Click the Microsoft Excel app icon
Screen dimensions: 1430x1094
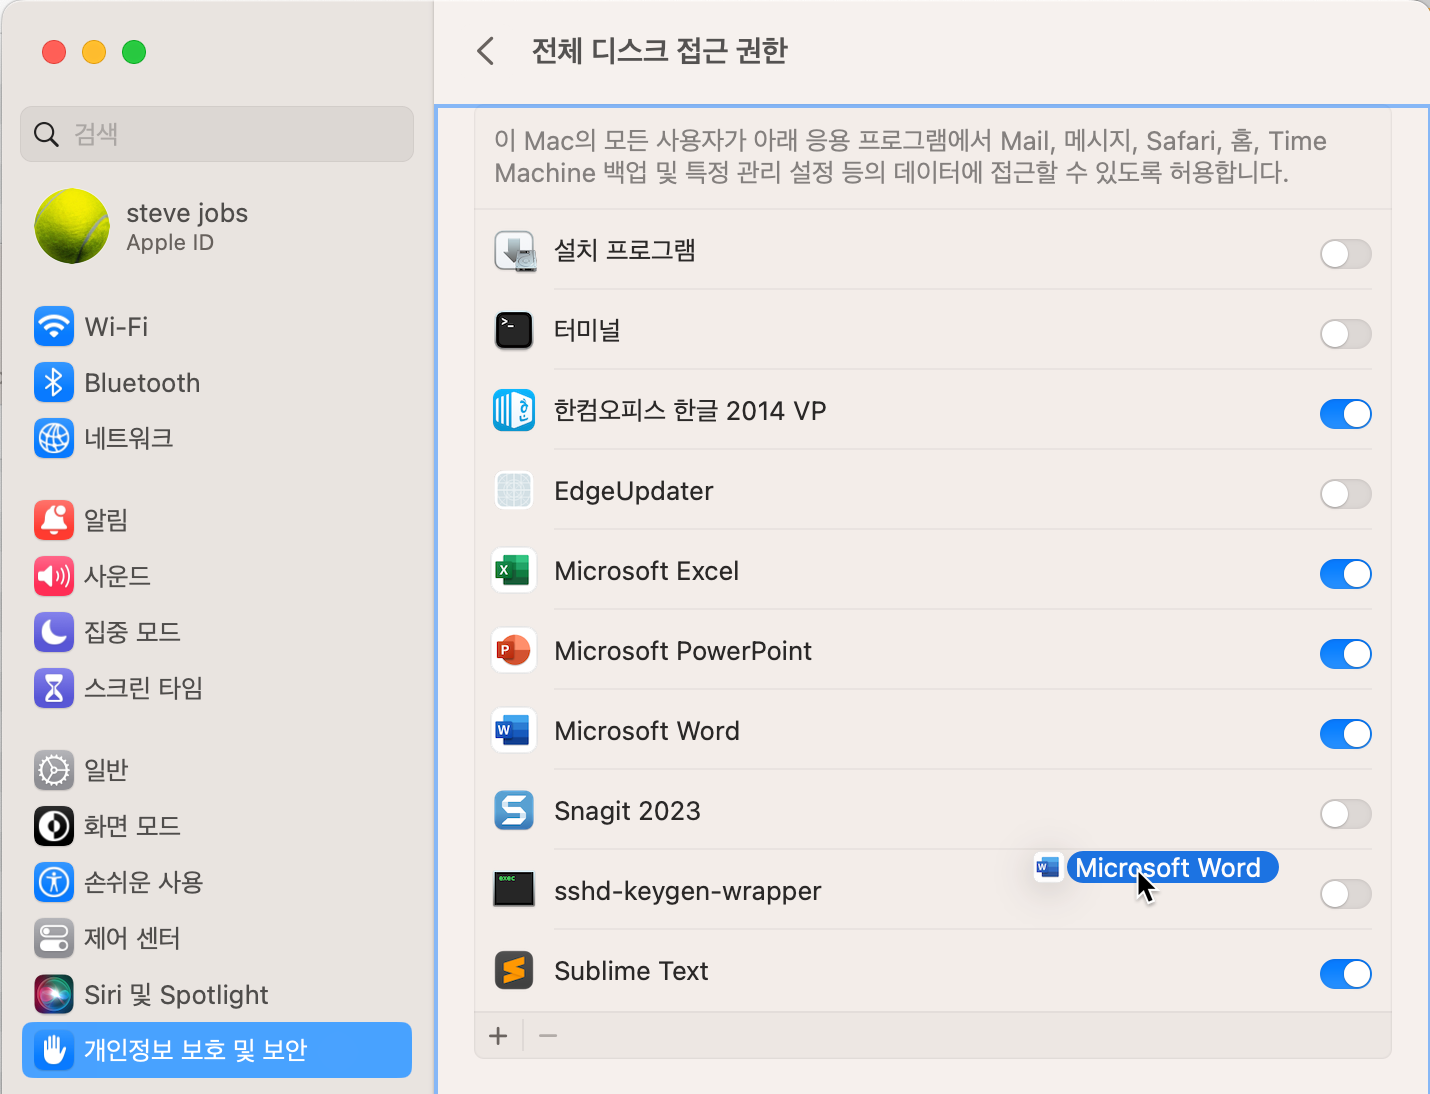point(514,571)
